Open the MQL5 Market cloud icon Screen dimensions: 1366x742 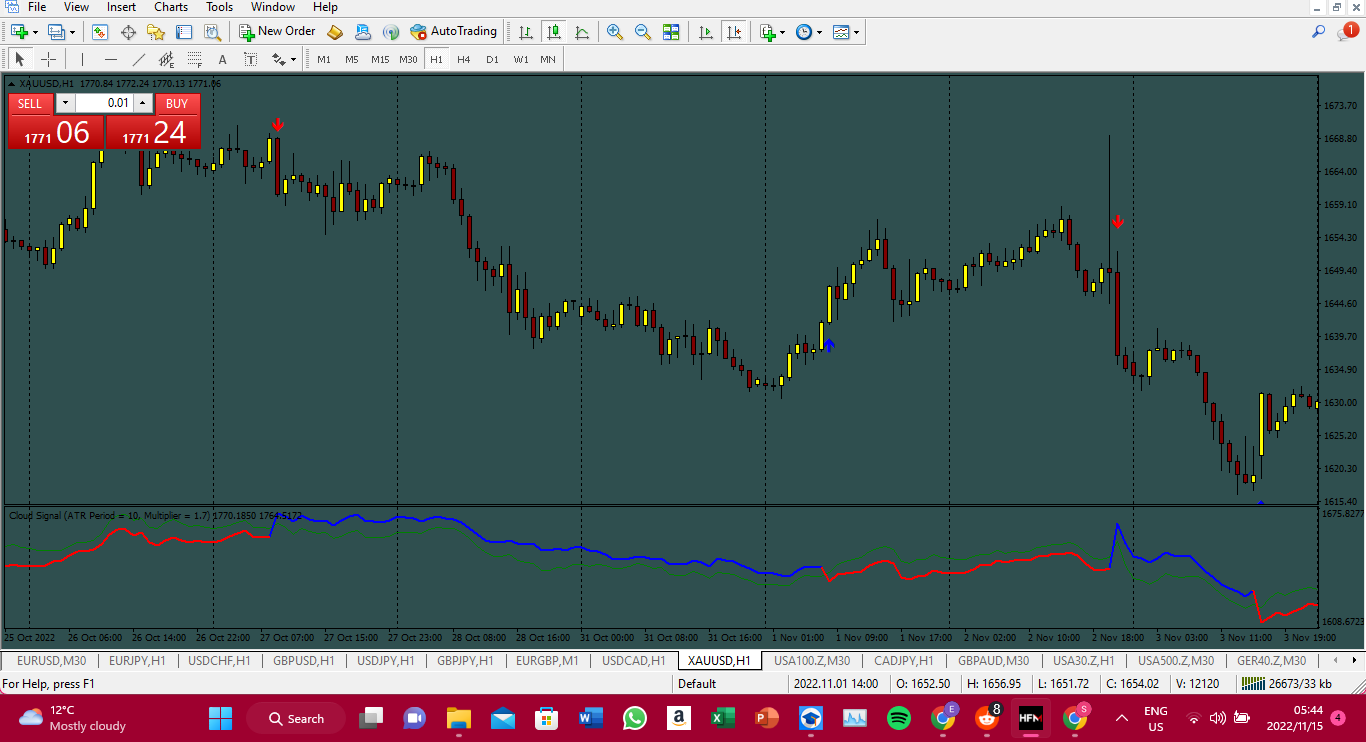click(363, 32)
